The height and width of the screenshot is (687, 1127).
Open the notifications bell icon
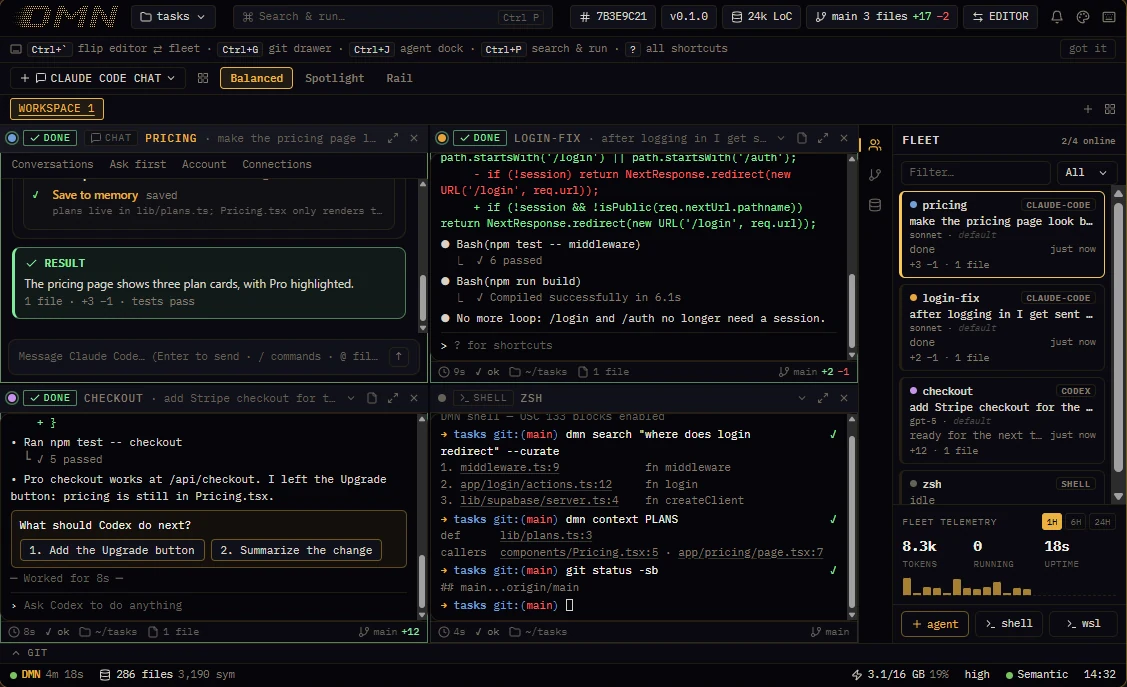[x=1057, y=17]
